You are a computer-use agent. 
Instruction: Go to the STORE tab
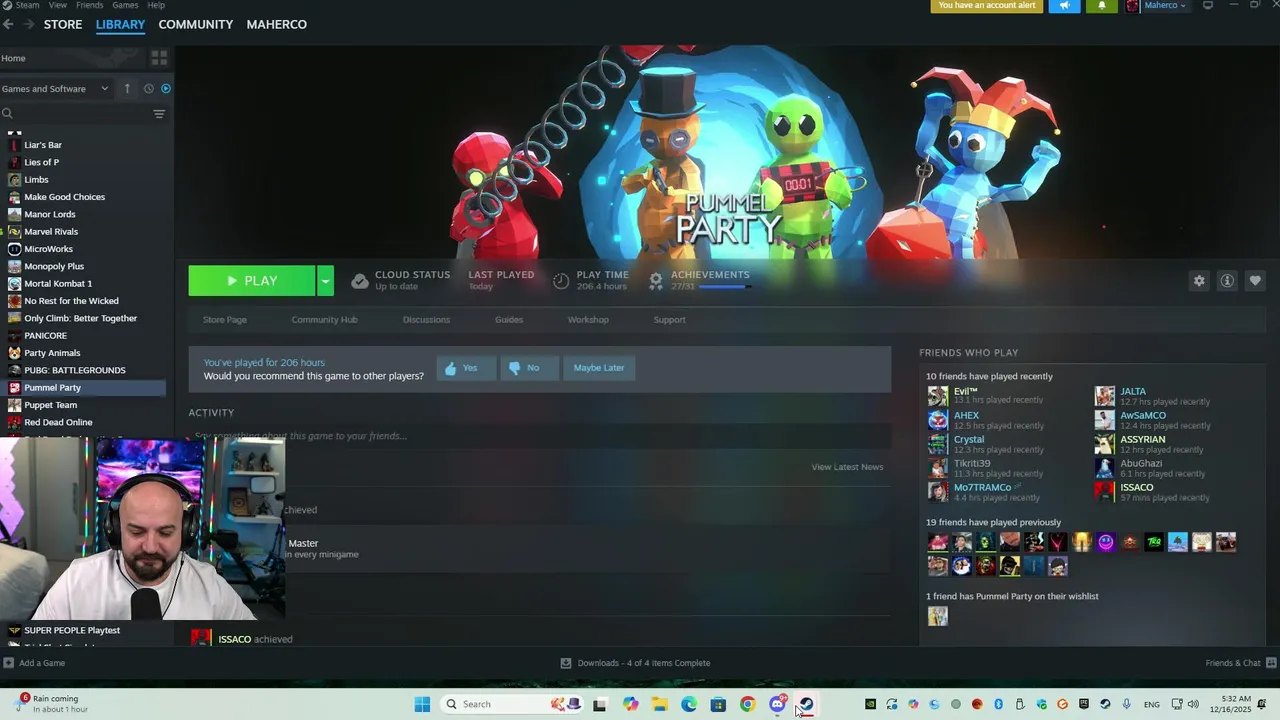[x=63, y=24]
